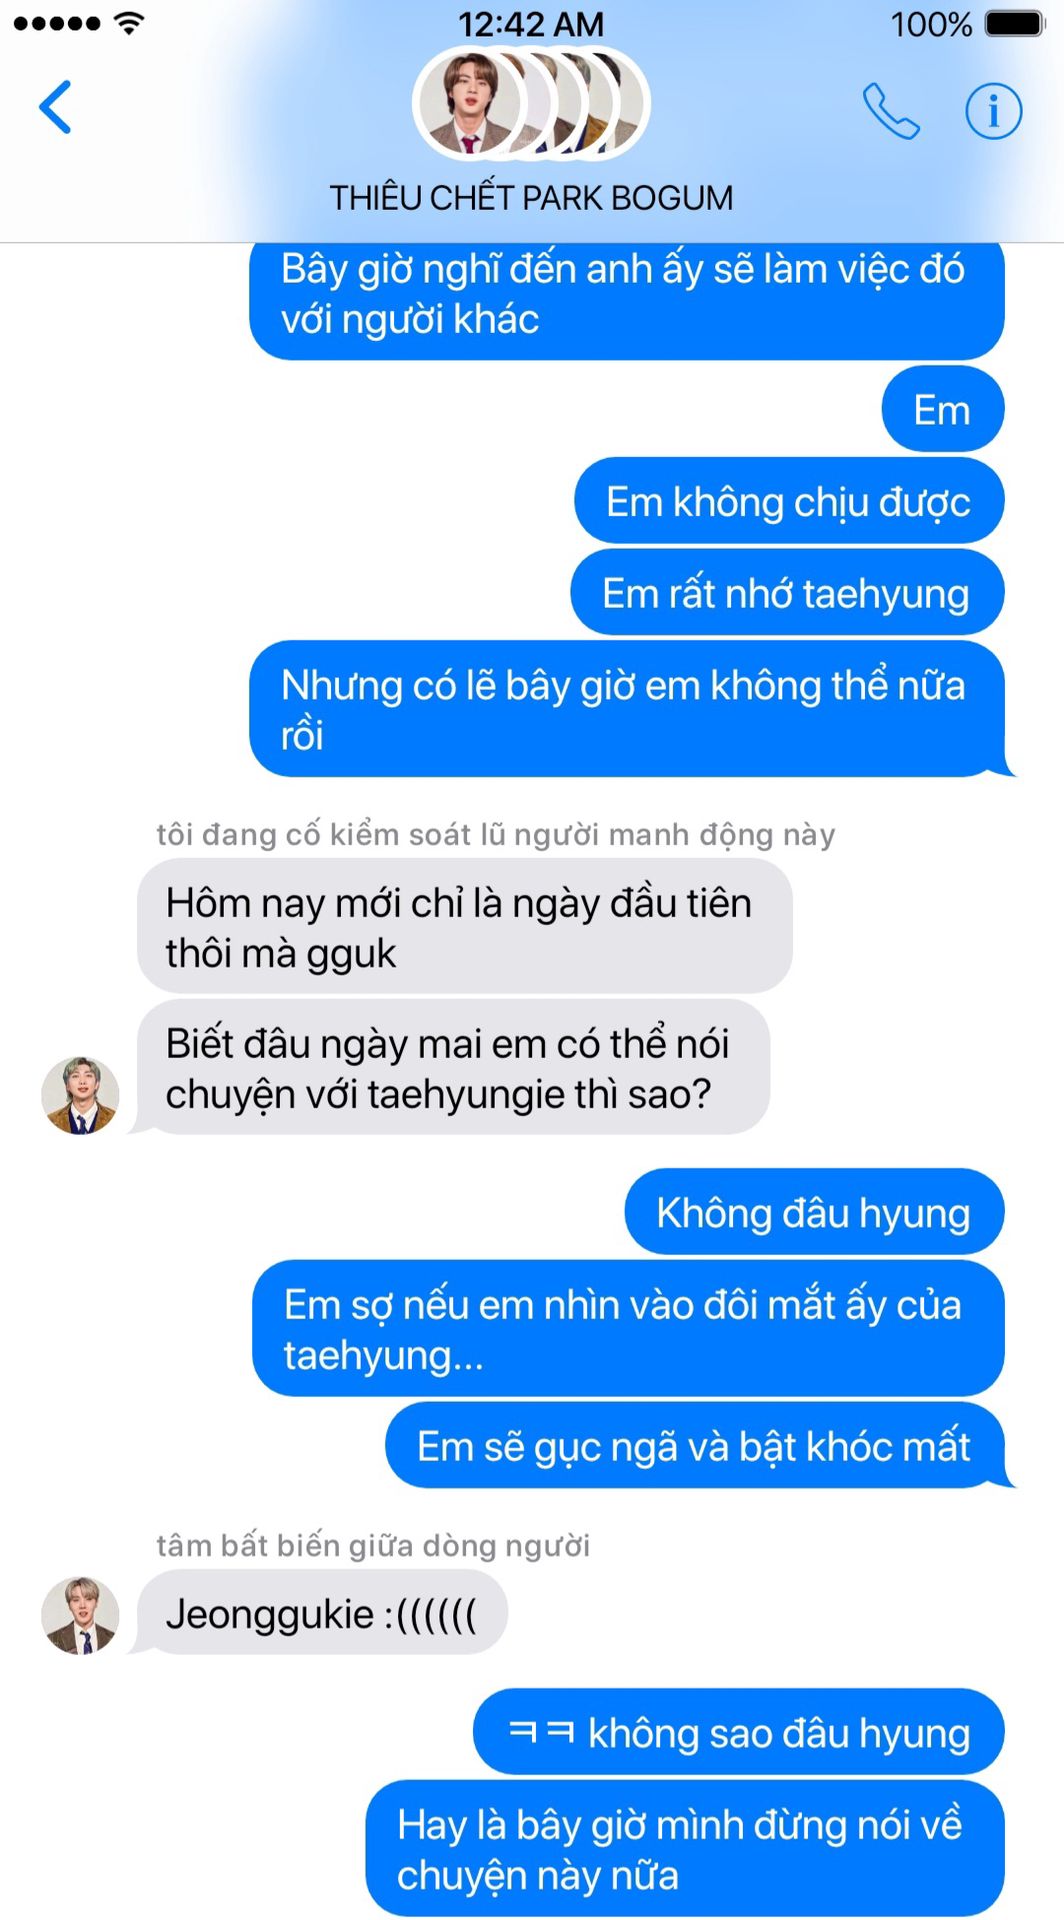Select the short 'Em' message bubble
Screen dimensions: 1064x1920
tap(942, 409)
